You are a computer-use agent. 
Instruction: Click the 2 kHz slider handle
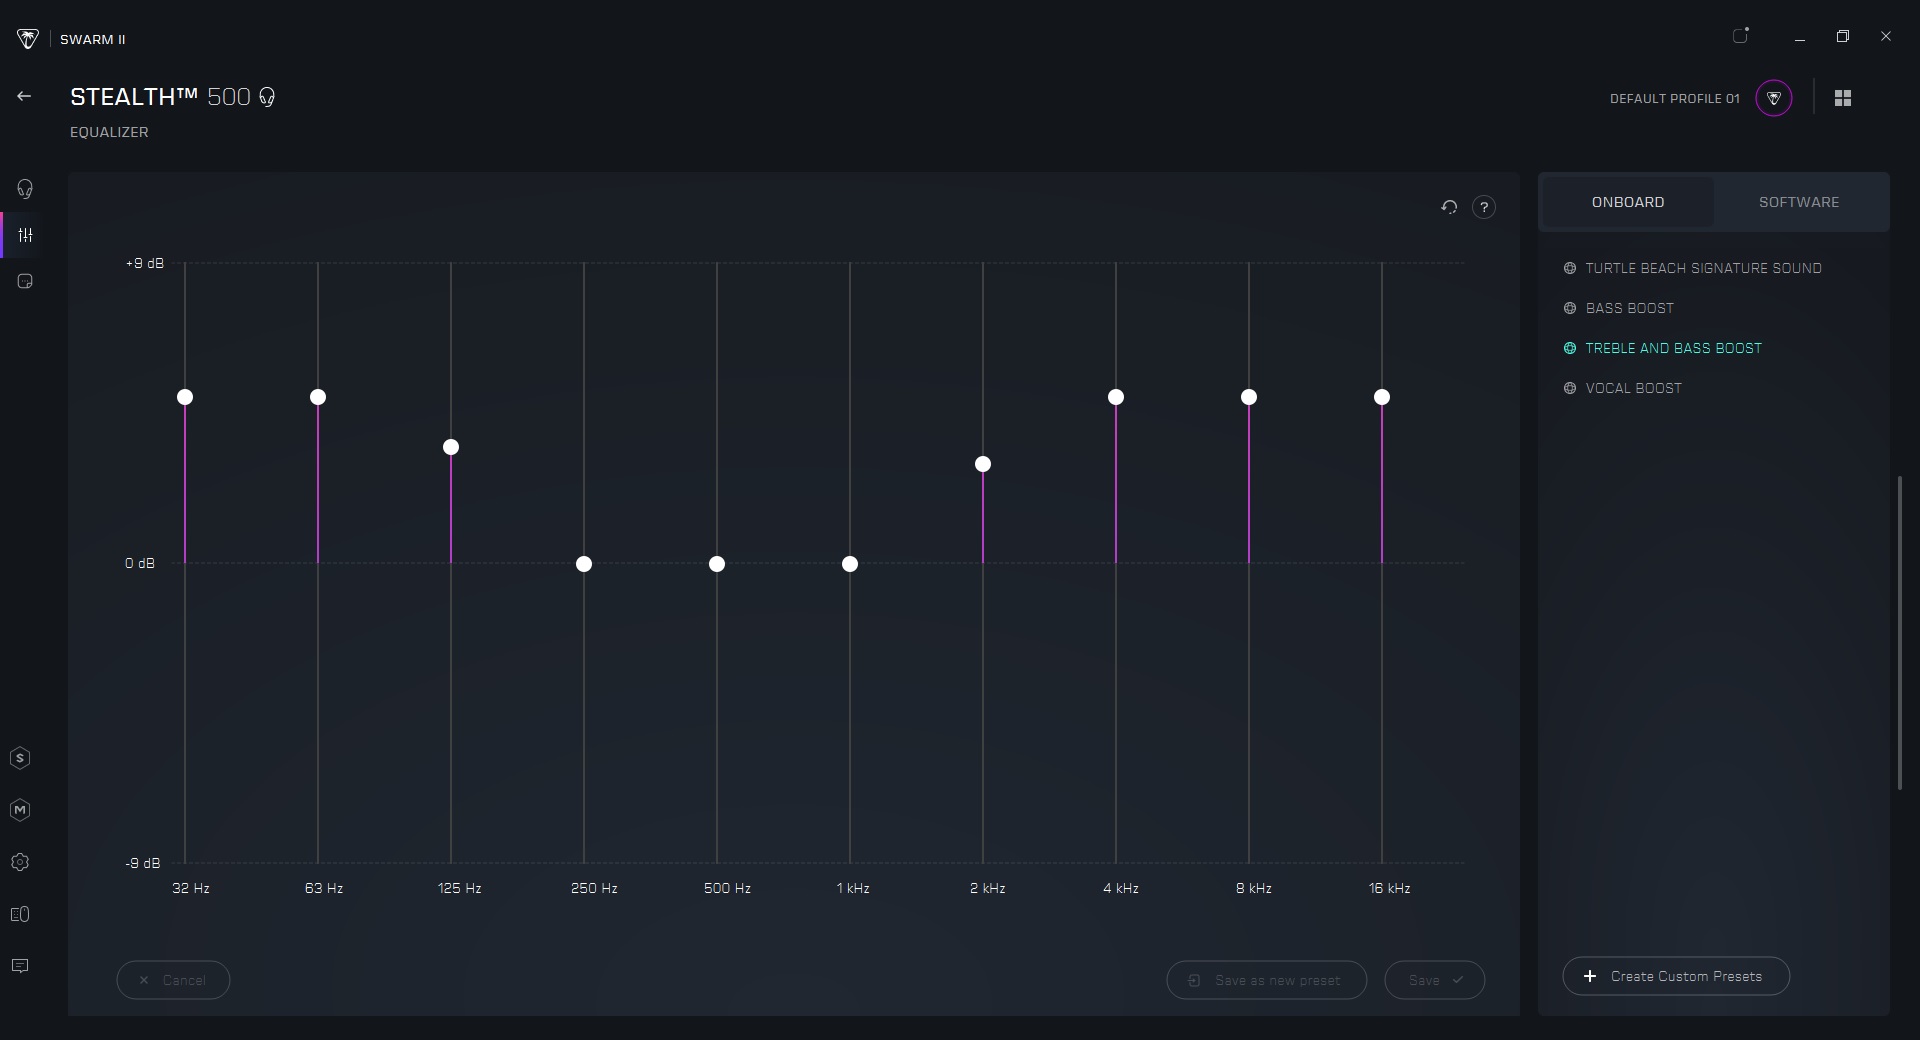[983, 464]
